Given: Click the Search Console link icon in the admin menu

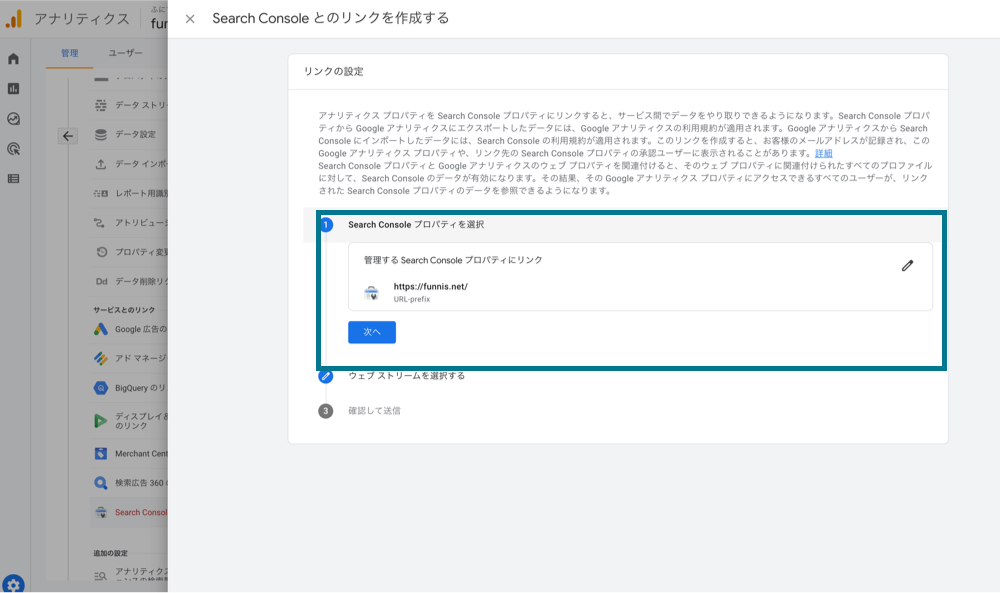Looking at the screenshot, I should [101, 512].
